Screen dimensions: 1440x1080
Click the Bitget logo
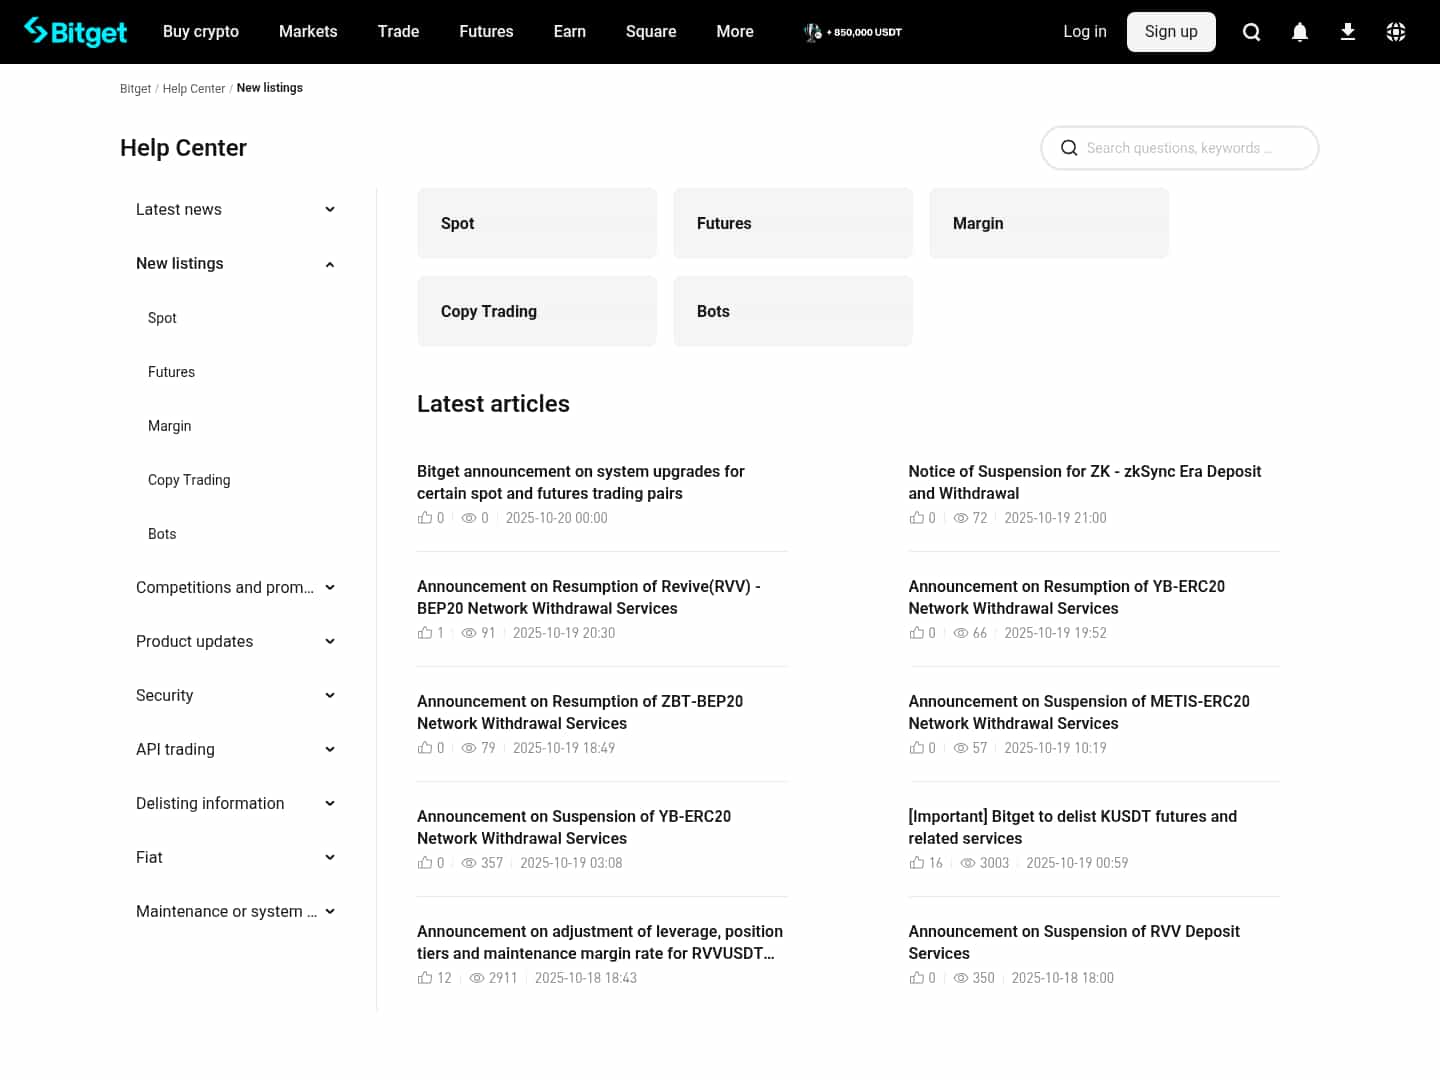click(75, 31)
